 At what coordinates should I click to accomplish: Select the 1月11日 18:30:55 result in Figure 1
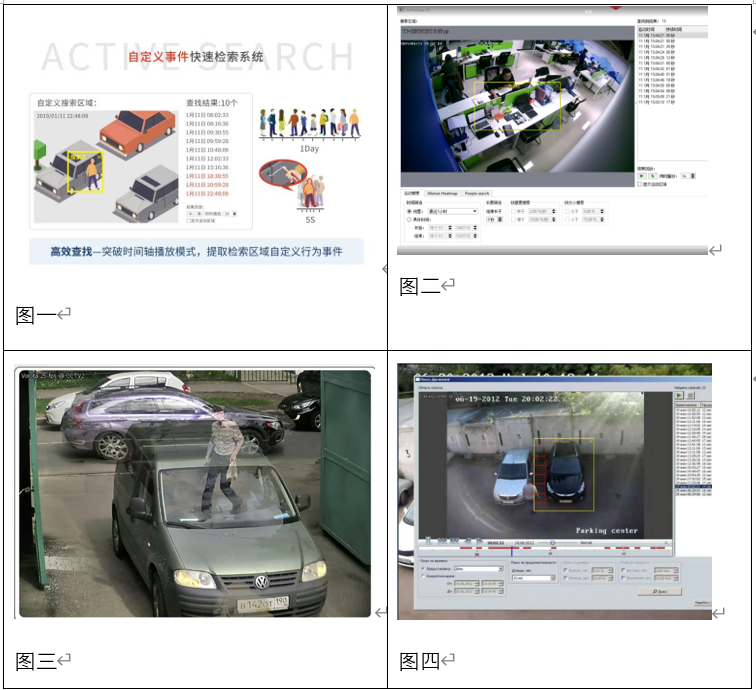coord(207,176)
